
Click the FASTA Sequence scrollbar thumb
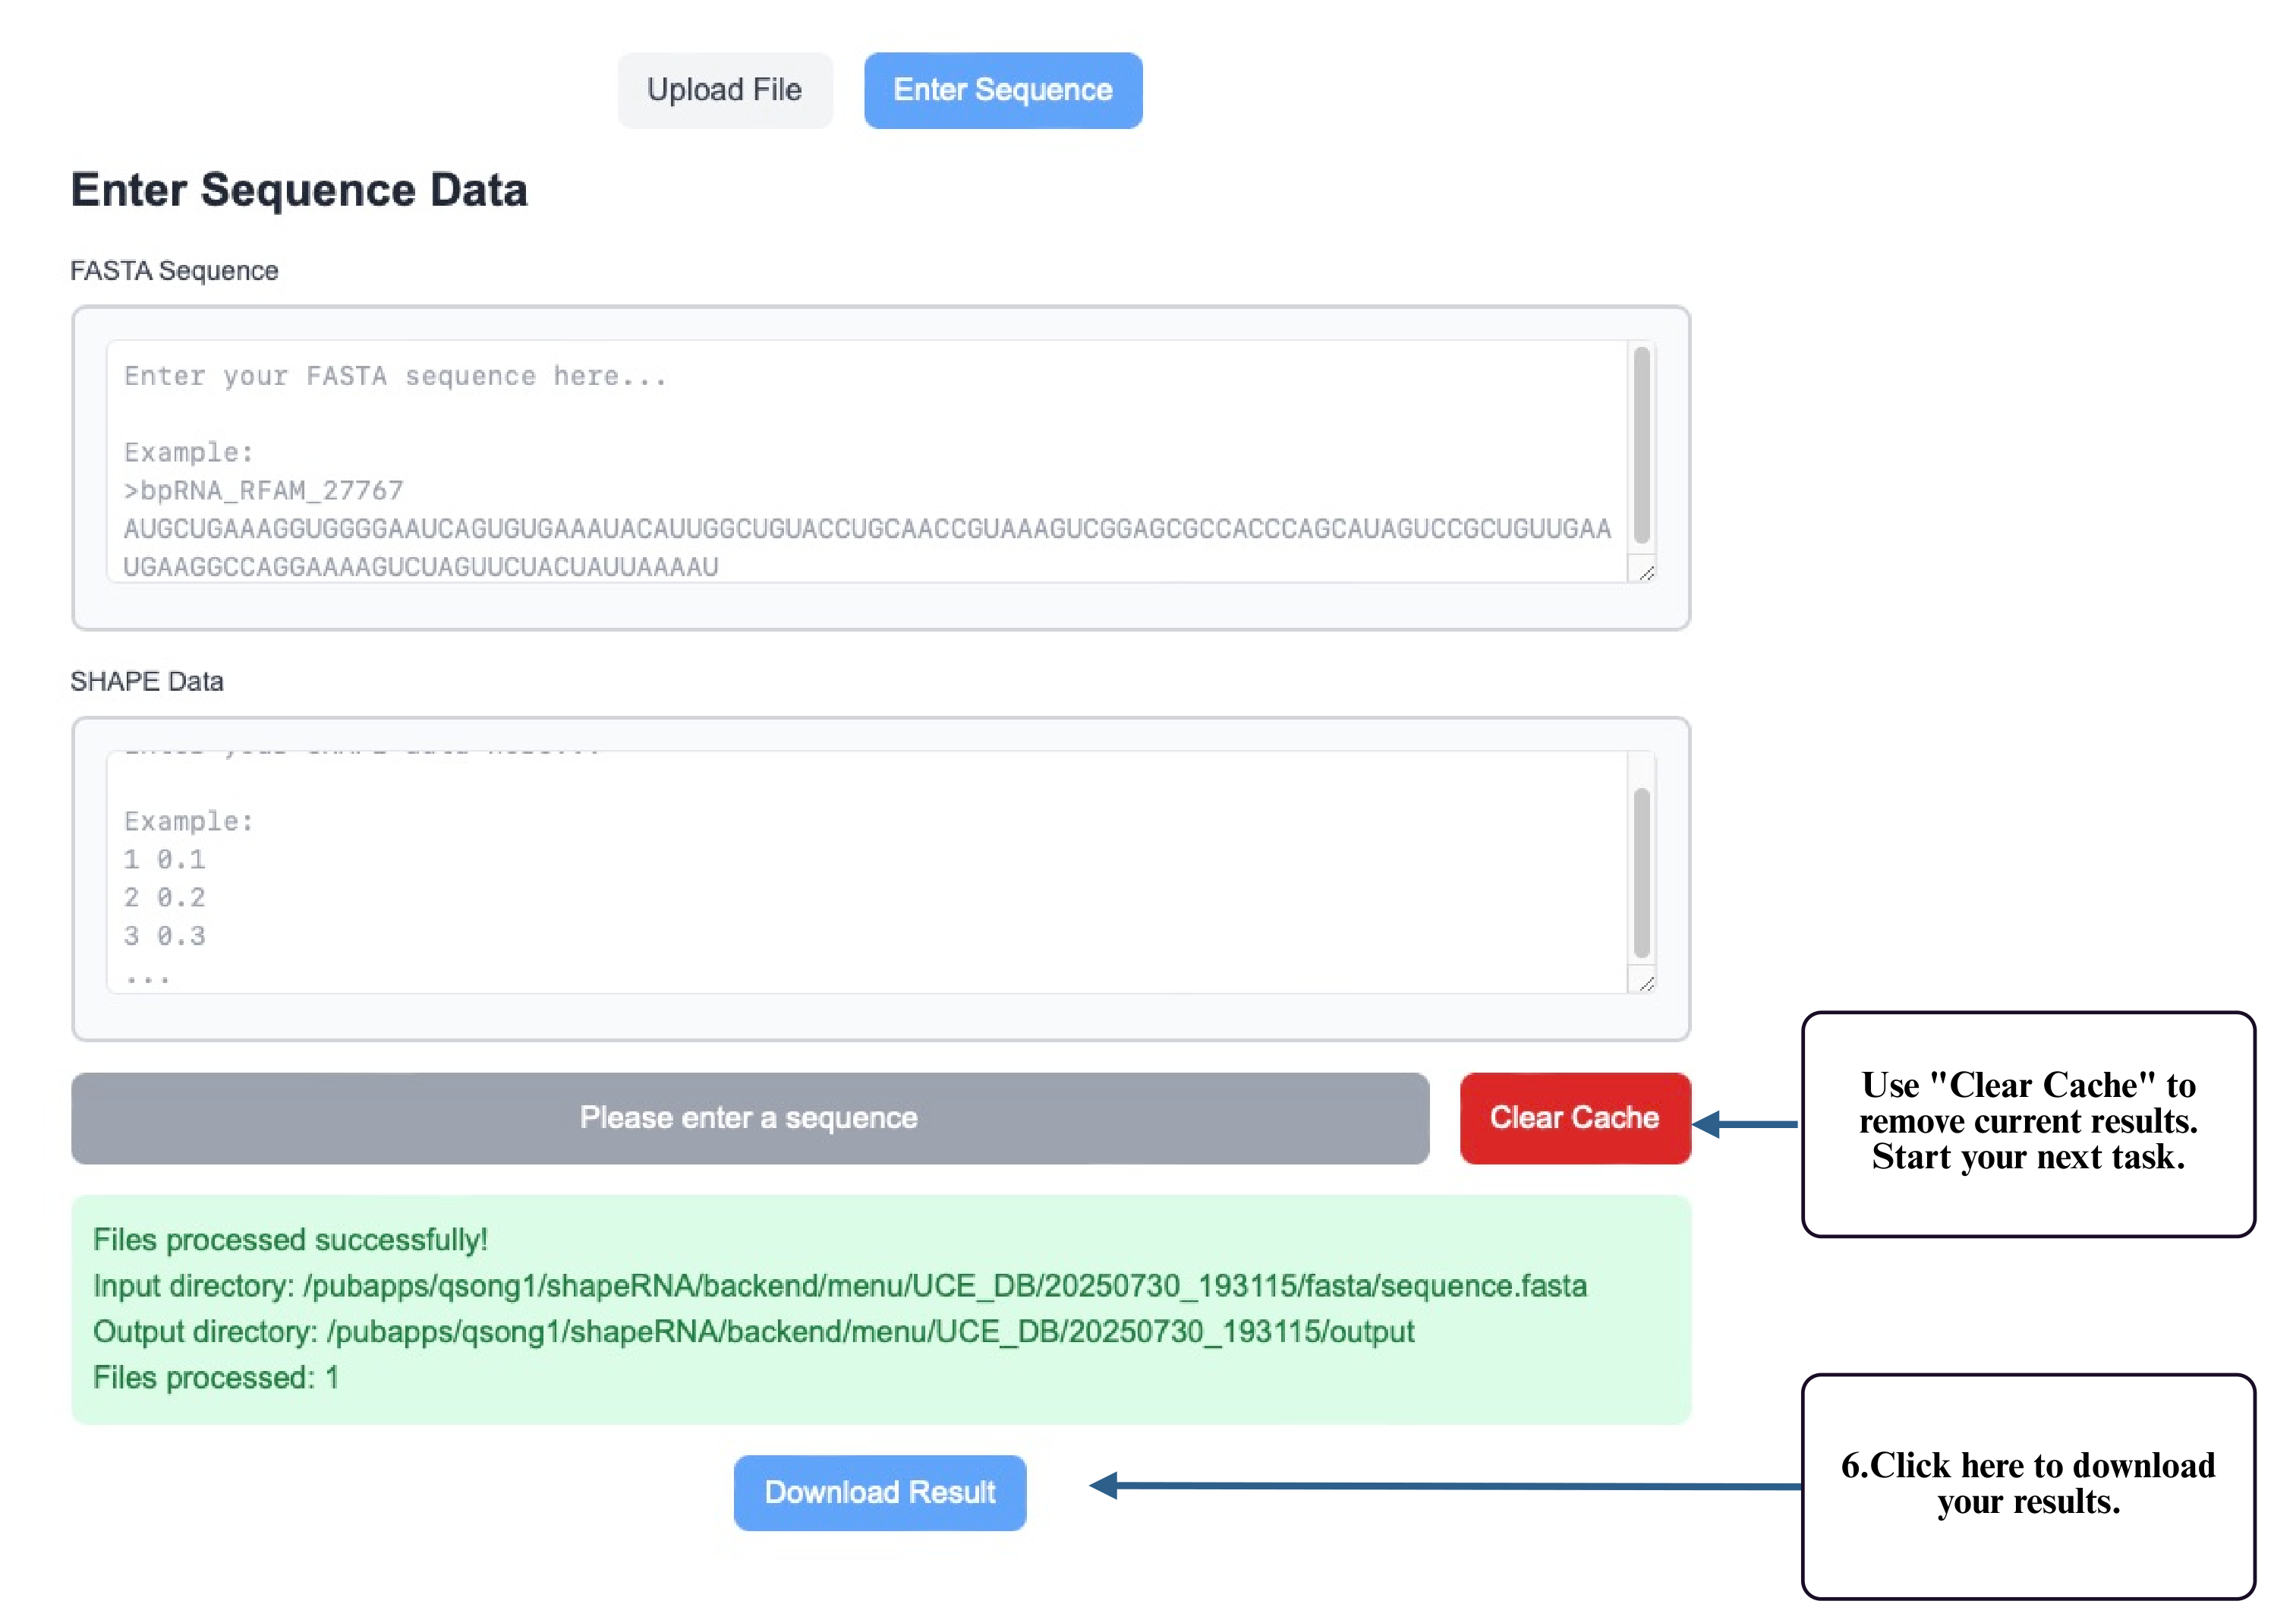point(1641,445)
